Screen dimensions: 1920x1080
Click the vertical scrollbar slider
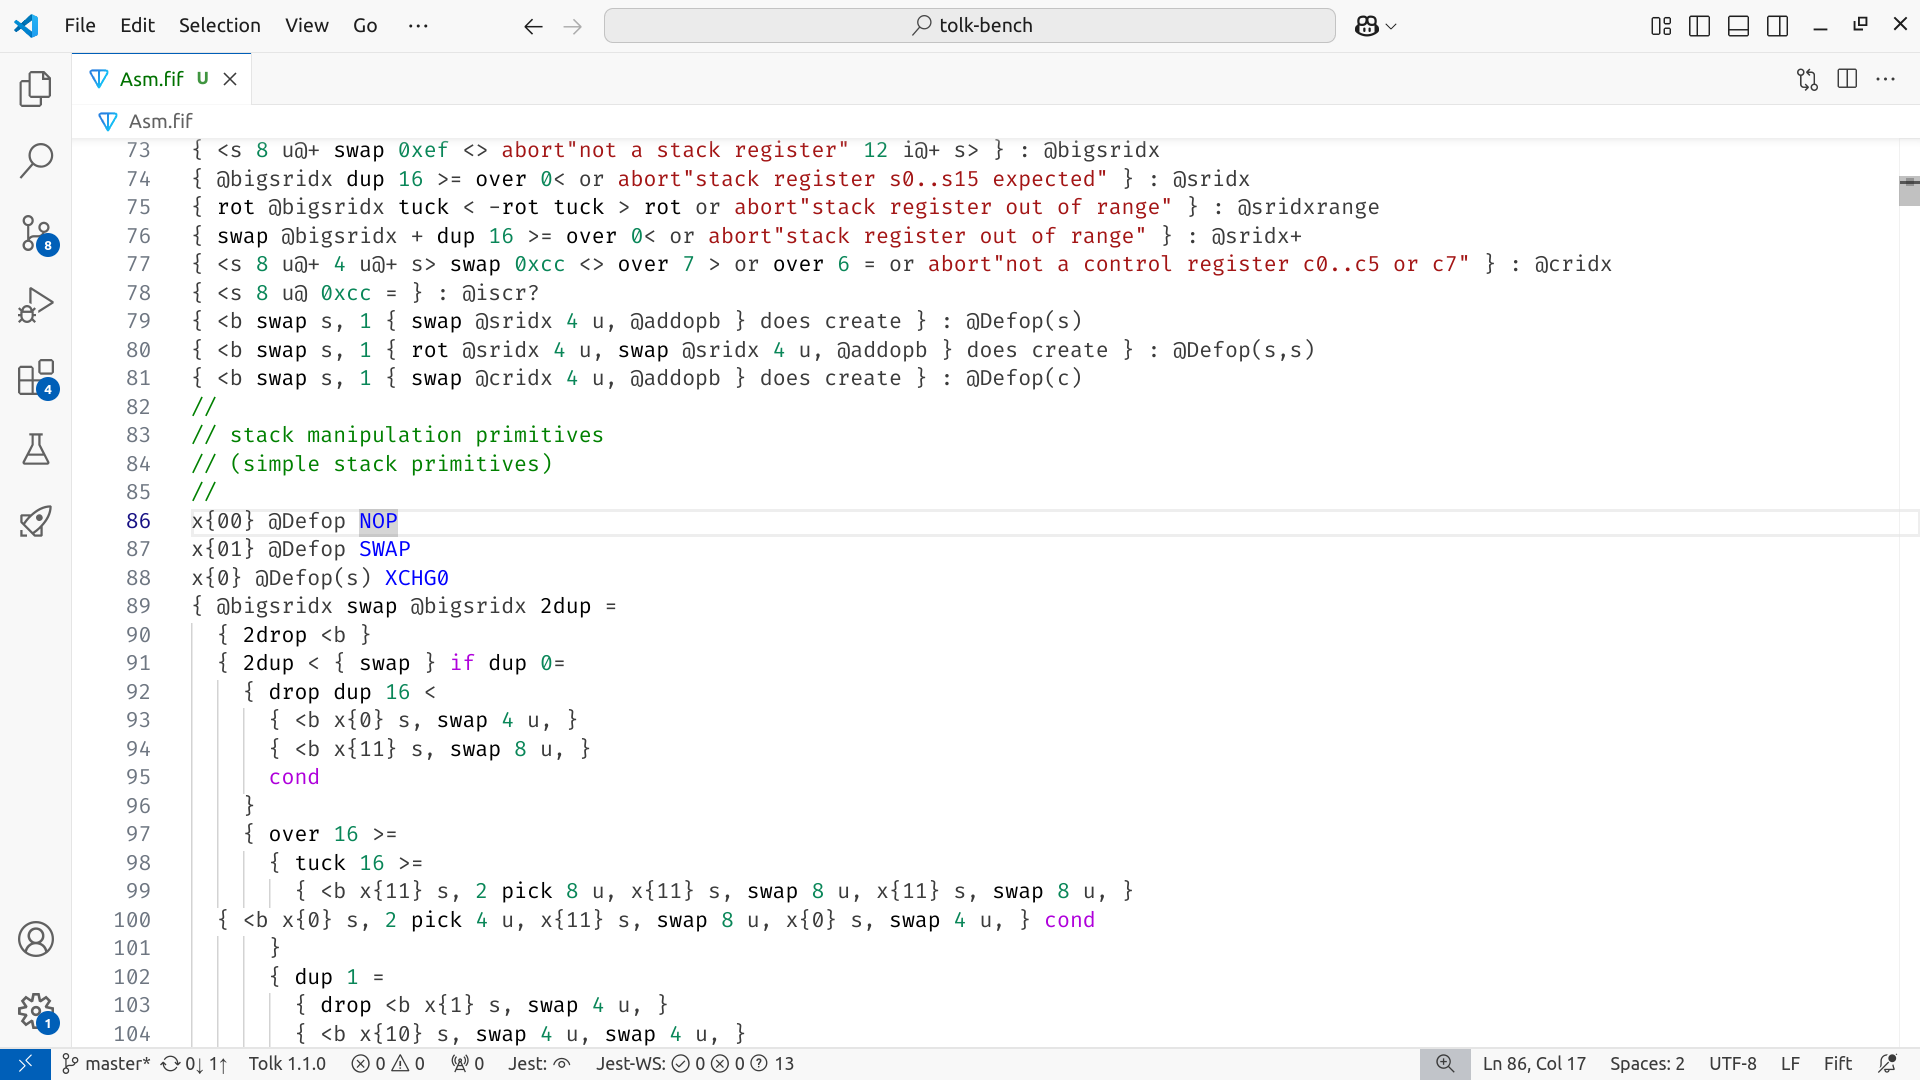coord(1909,190)
